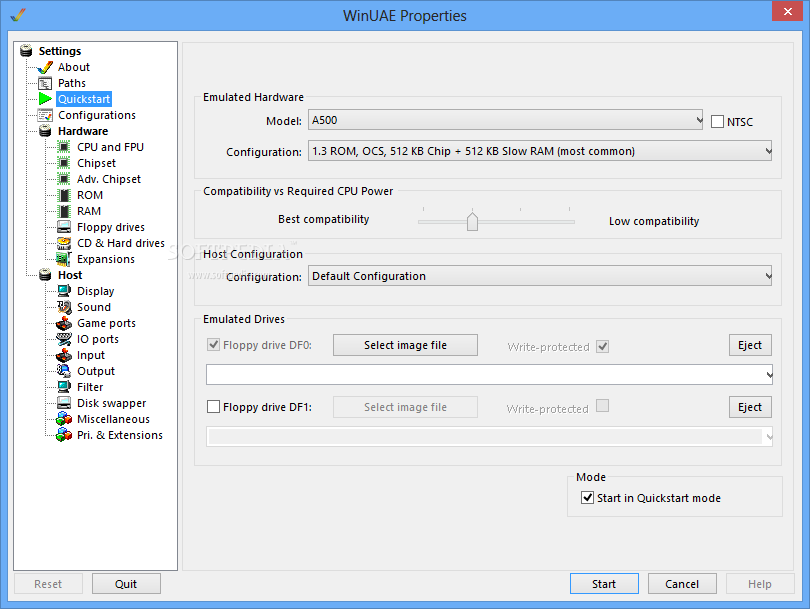Toggle DF0 Write-protected checkbox
The image size is (810, 609).
(602, 347)
